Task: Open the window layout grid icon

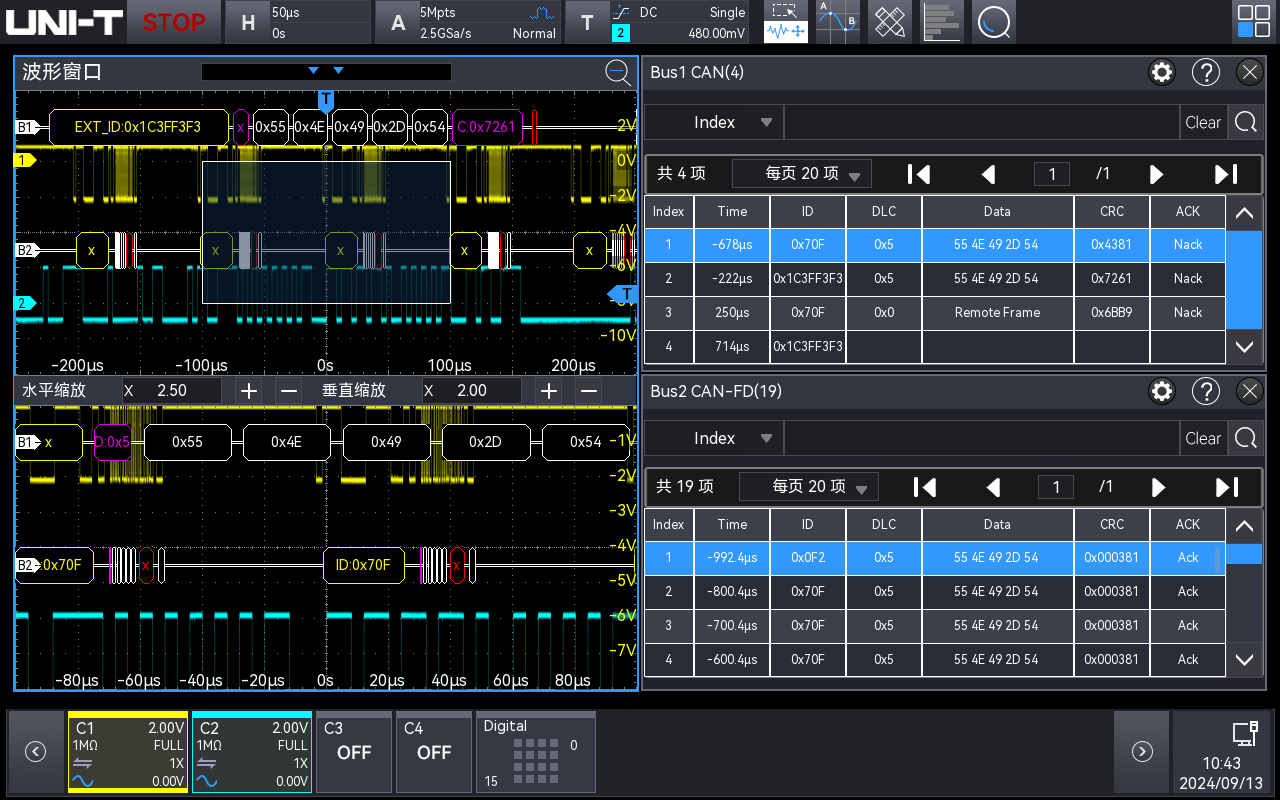Action: (1253, 22)
